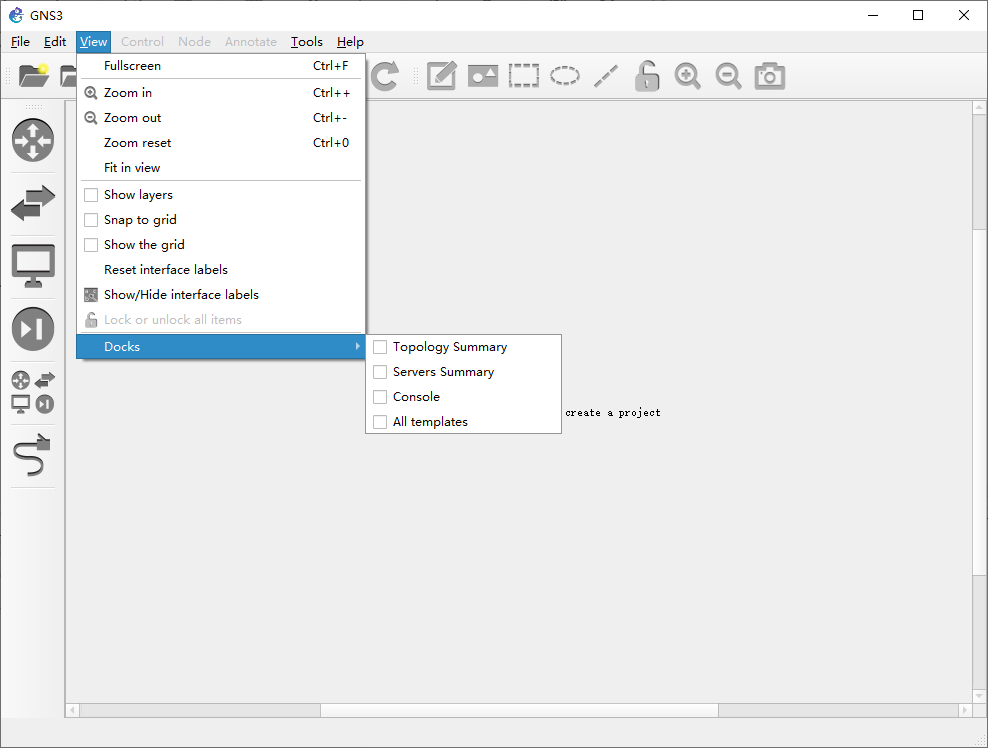
Task: Choose Zoom in menu entry
Action: 221,93
